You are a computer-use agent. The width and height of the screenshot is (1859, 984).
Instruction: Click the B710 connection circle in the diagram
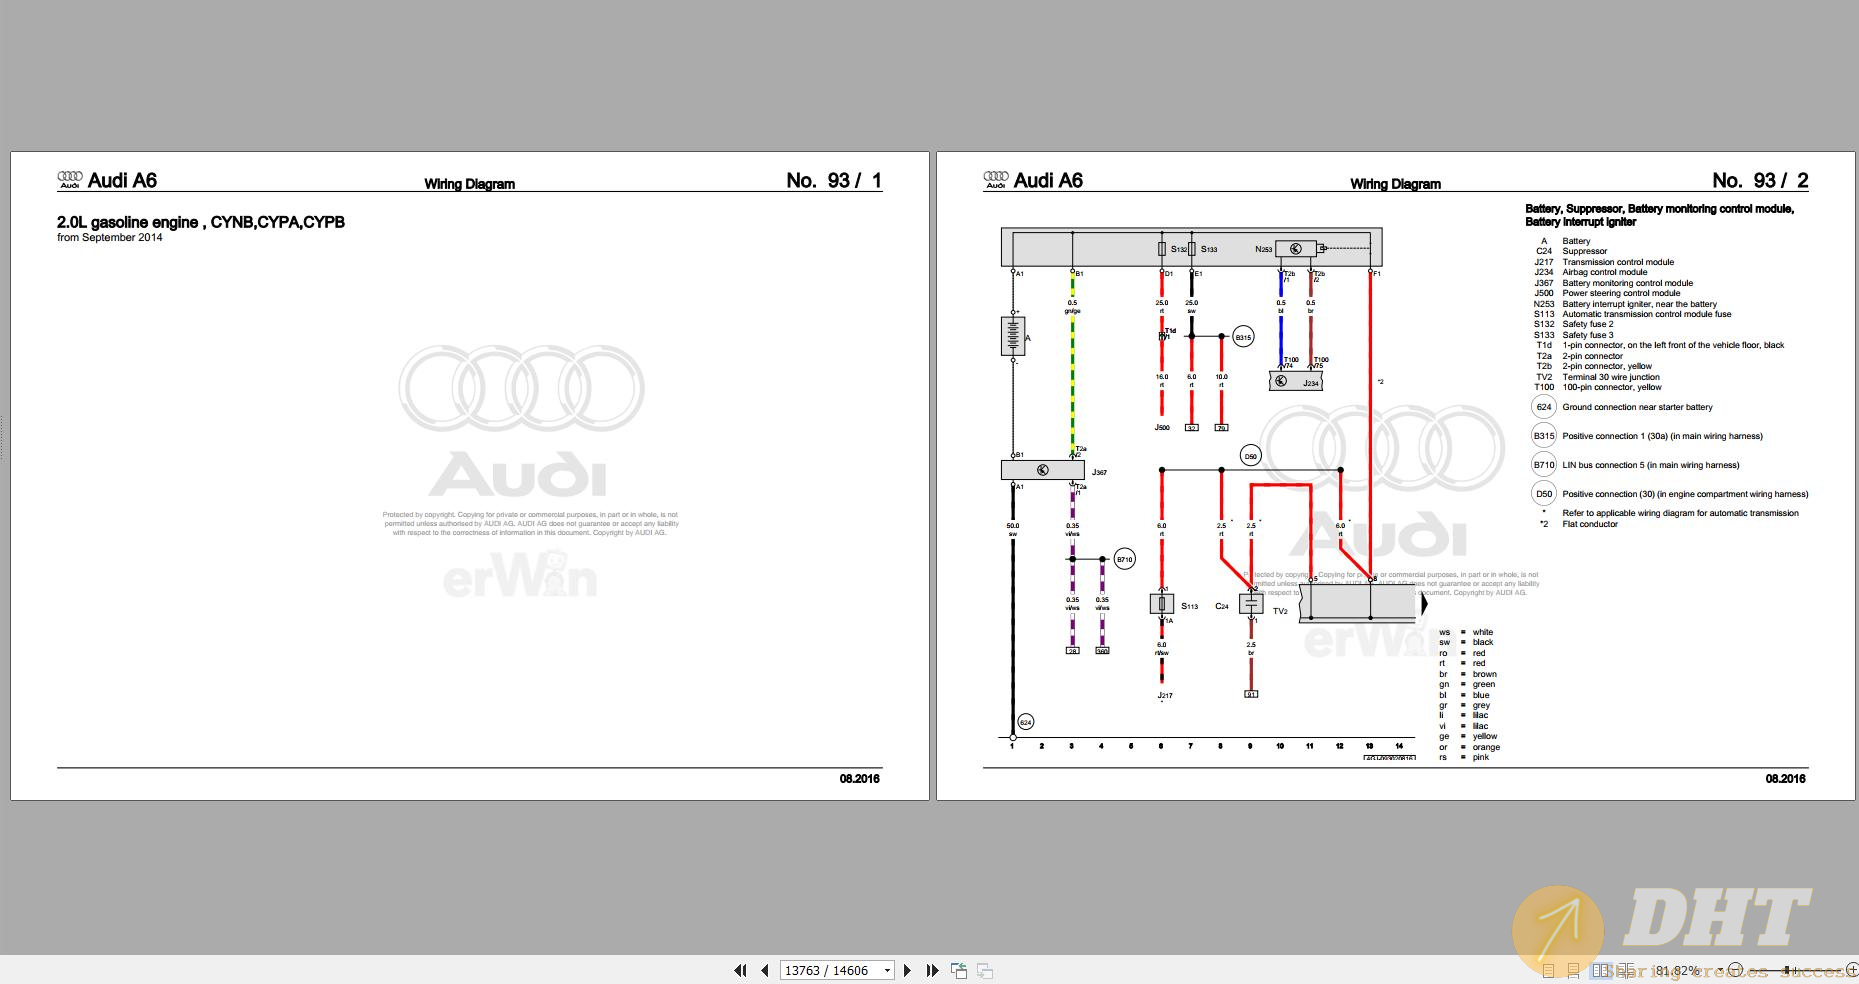pyautogui.click(x=1124, y=559)
